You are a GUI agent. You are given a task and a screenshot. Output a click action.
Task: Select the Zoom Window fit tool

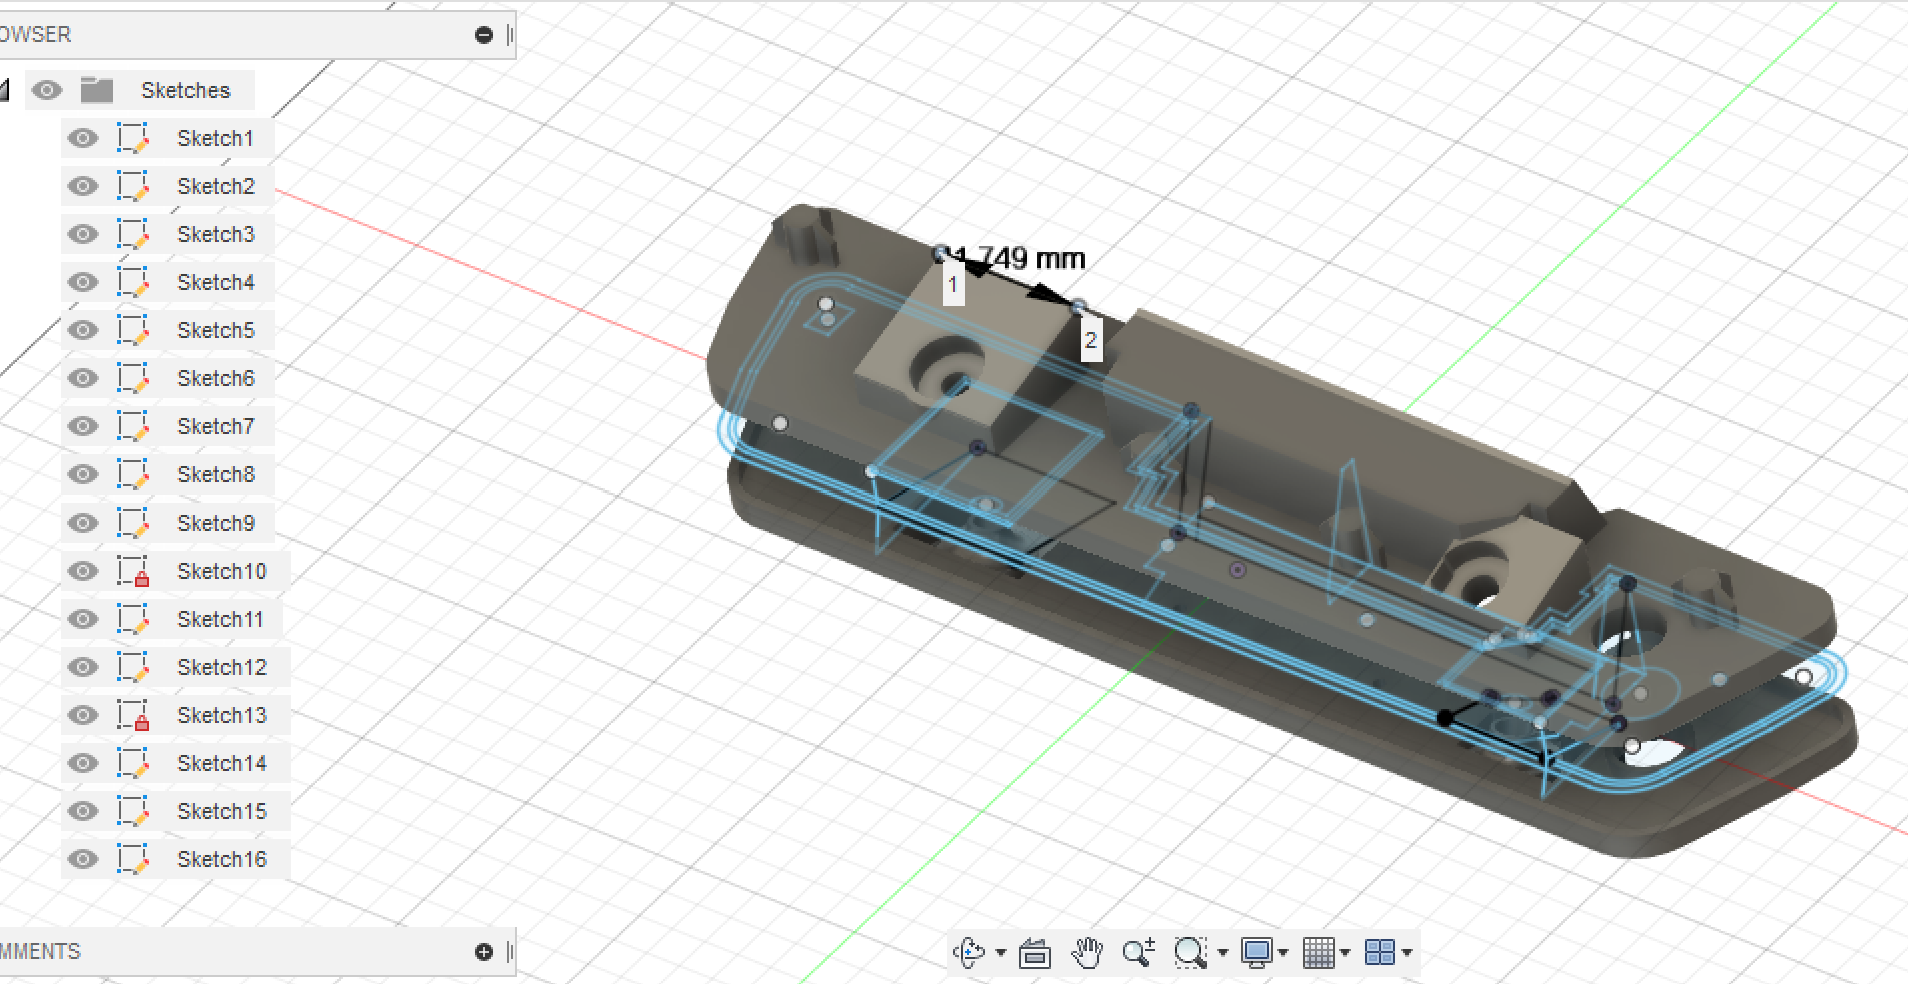point(1190,953)
